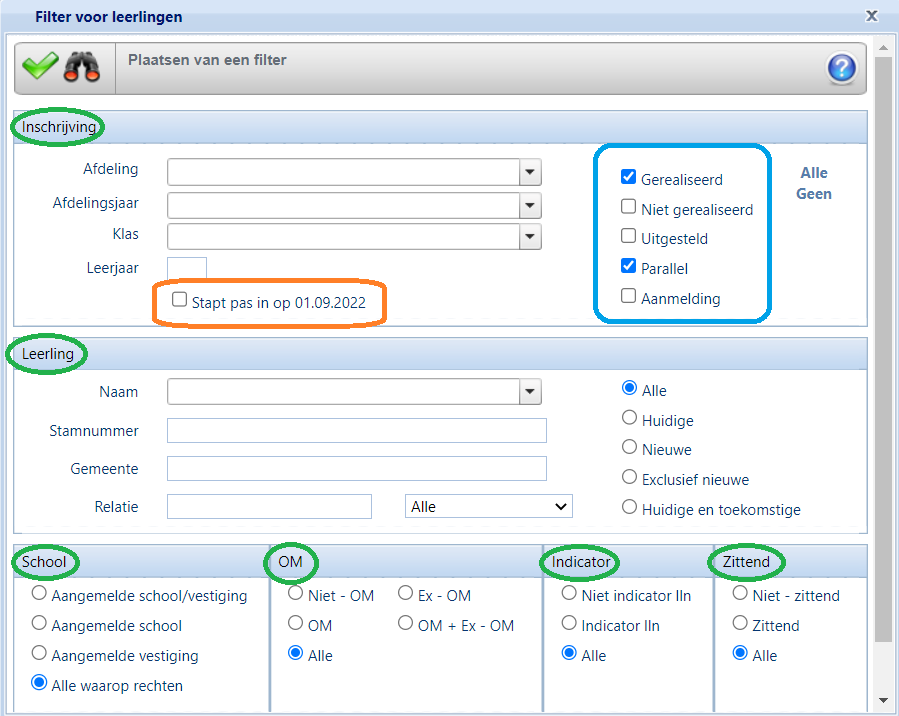Open help via the blue question mark
This screenshot has height=716, width=899.
pos(841,68)
